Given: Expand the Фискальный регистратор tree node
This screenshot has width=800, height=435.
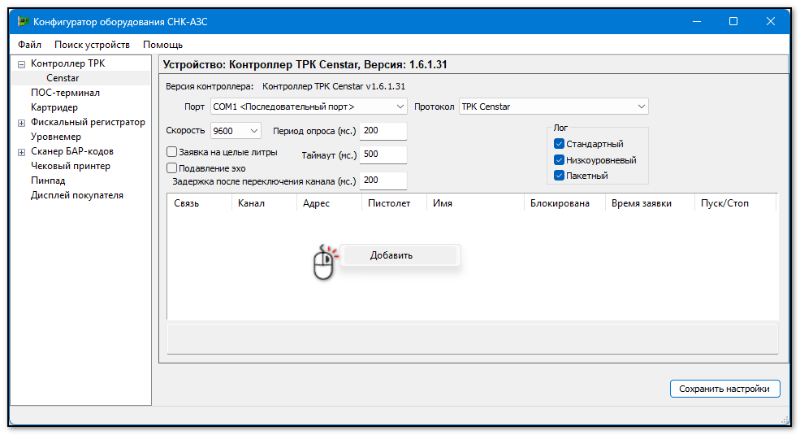Looking at the screenshot, I should [x=21, y=122].
